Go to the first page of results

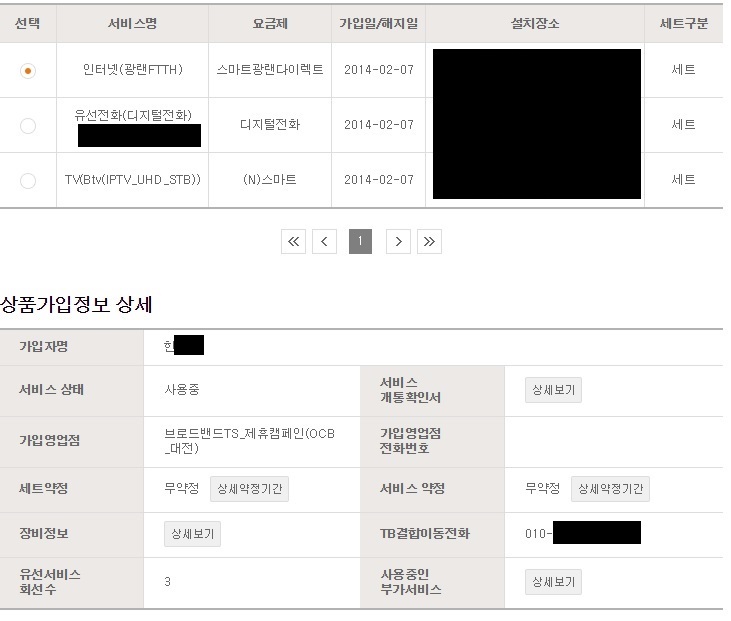[293, 241]
